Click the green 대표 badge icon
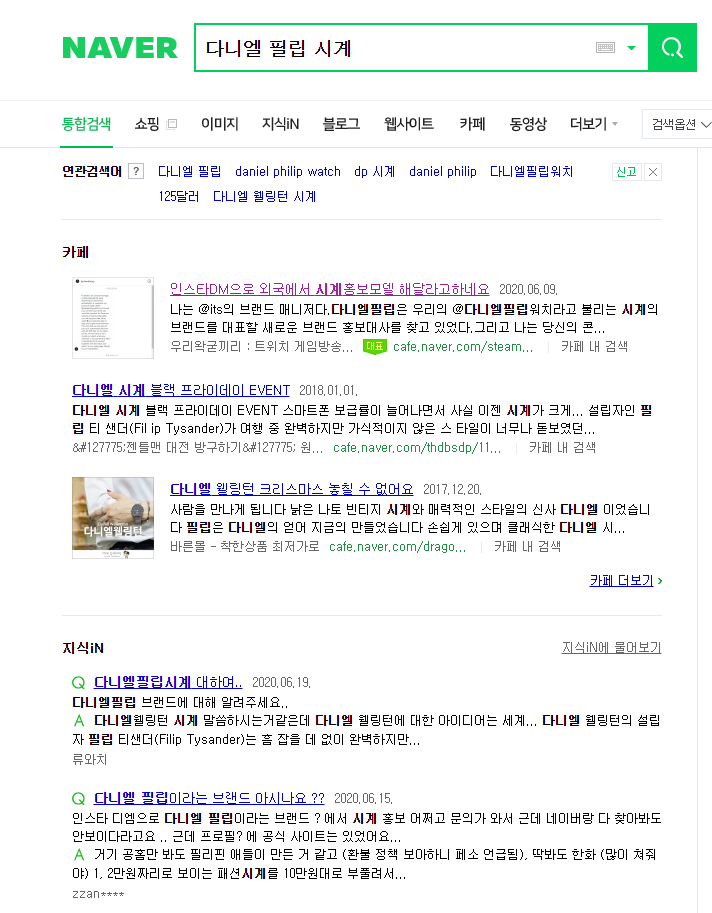Viewport: 712px width, 913px height. tap(374, 346)
